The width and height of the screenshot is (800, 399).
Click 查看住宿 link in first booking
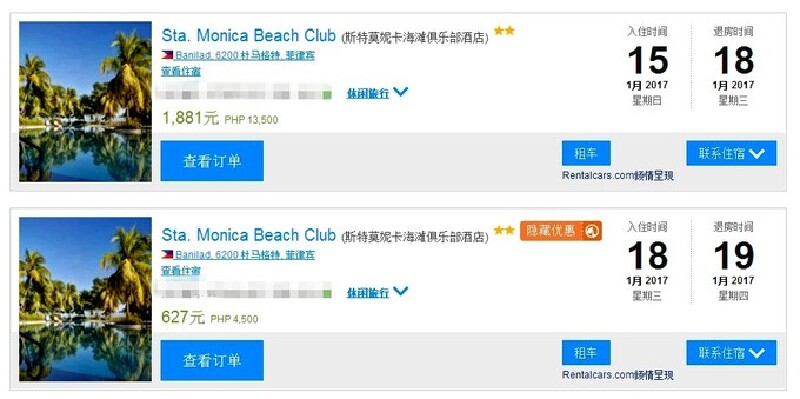pyautogui.click(x=181, y=71)
